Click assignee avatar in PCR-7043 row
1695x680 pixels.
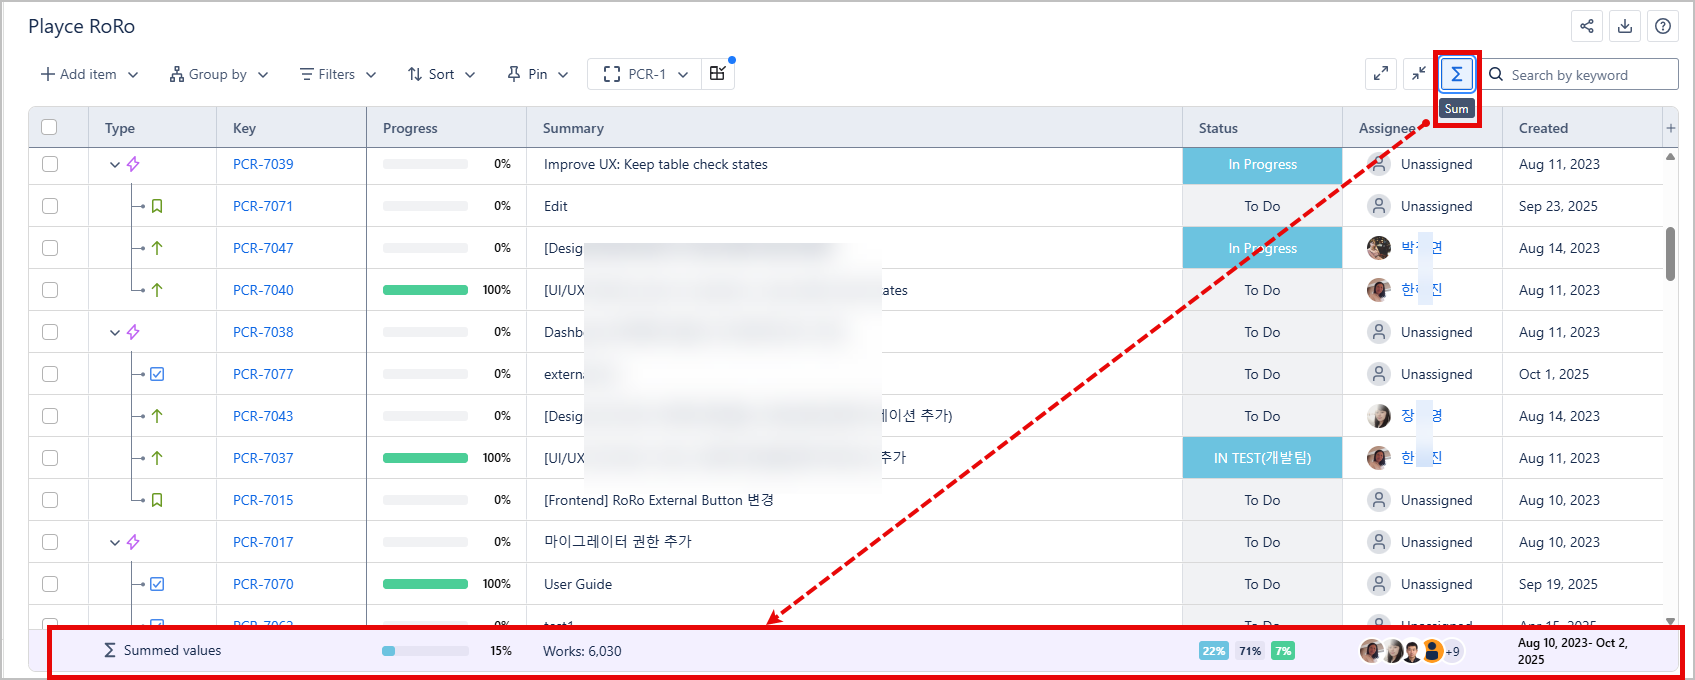click(1379, 416)
